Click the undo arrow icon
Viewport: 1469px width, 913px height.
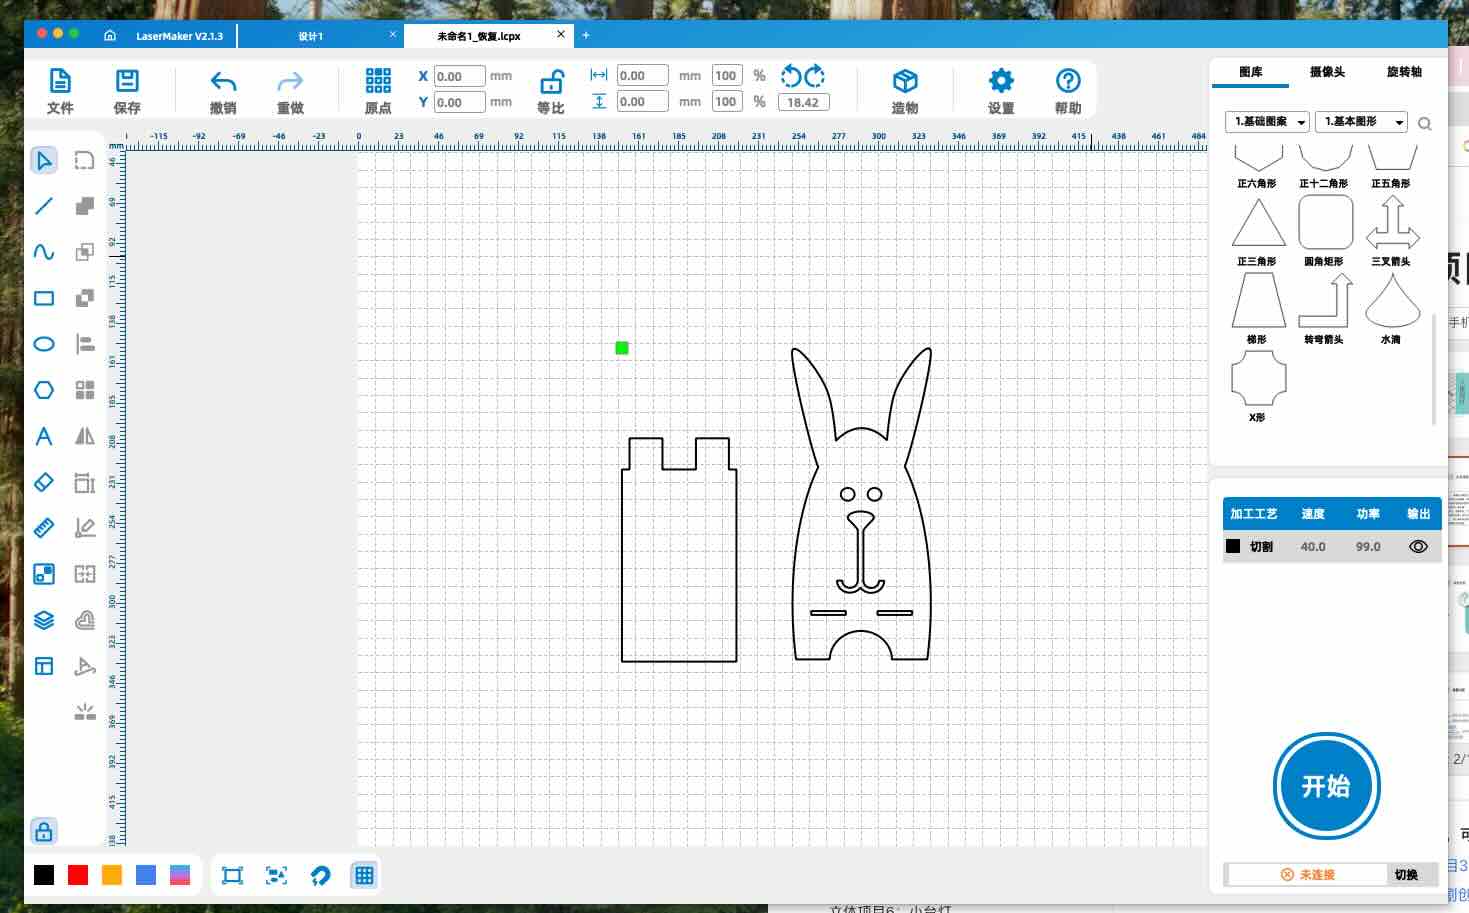point(223,82)
